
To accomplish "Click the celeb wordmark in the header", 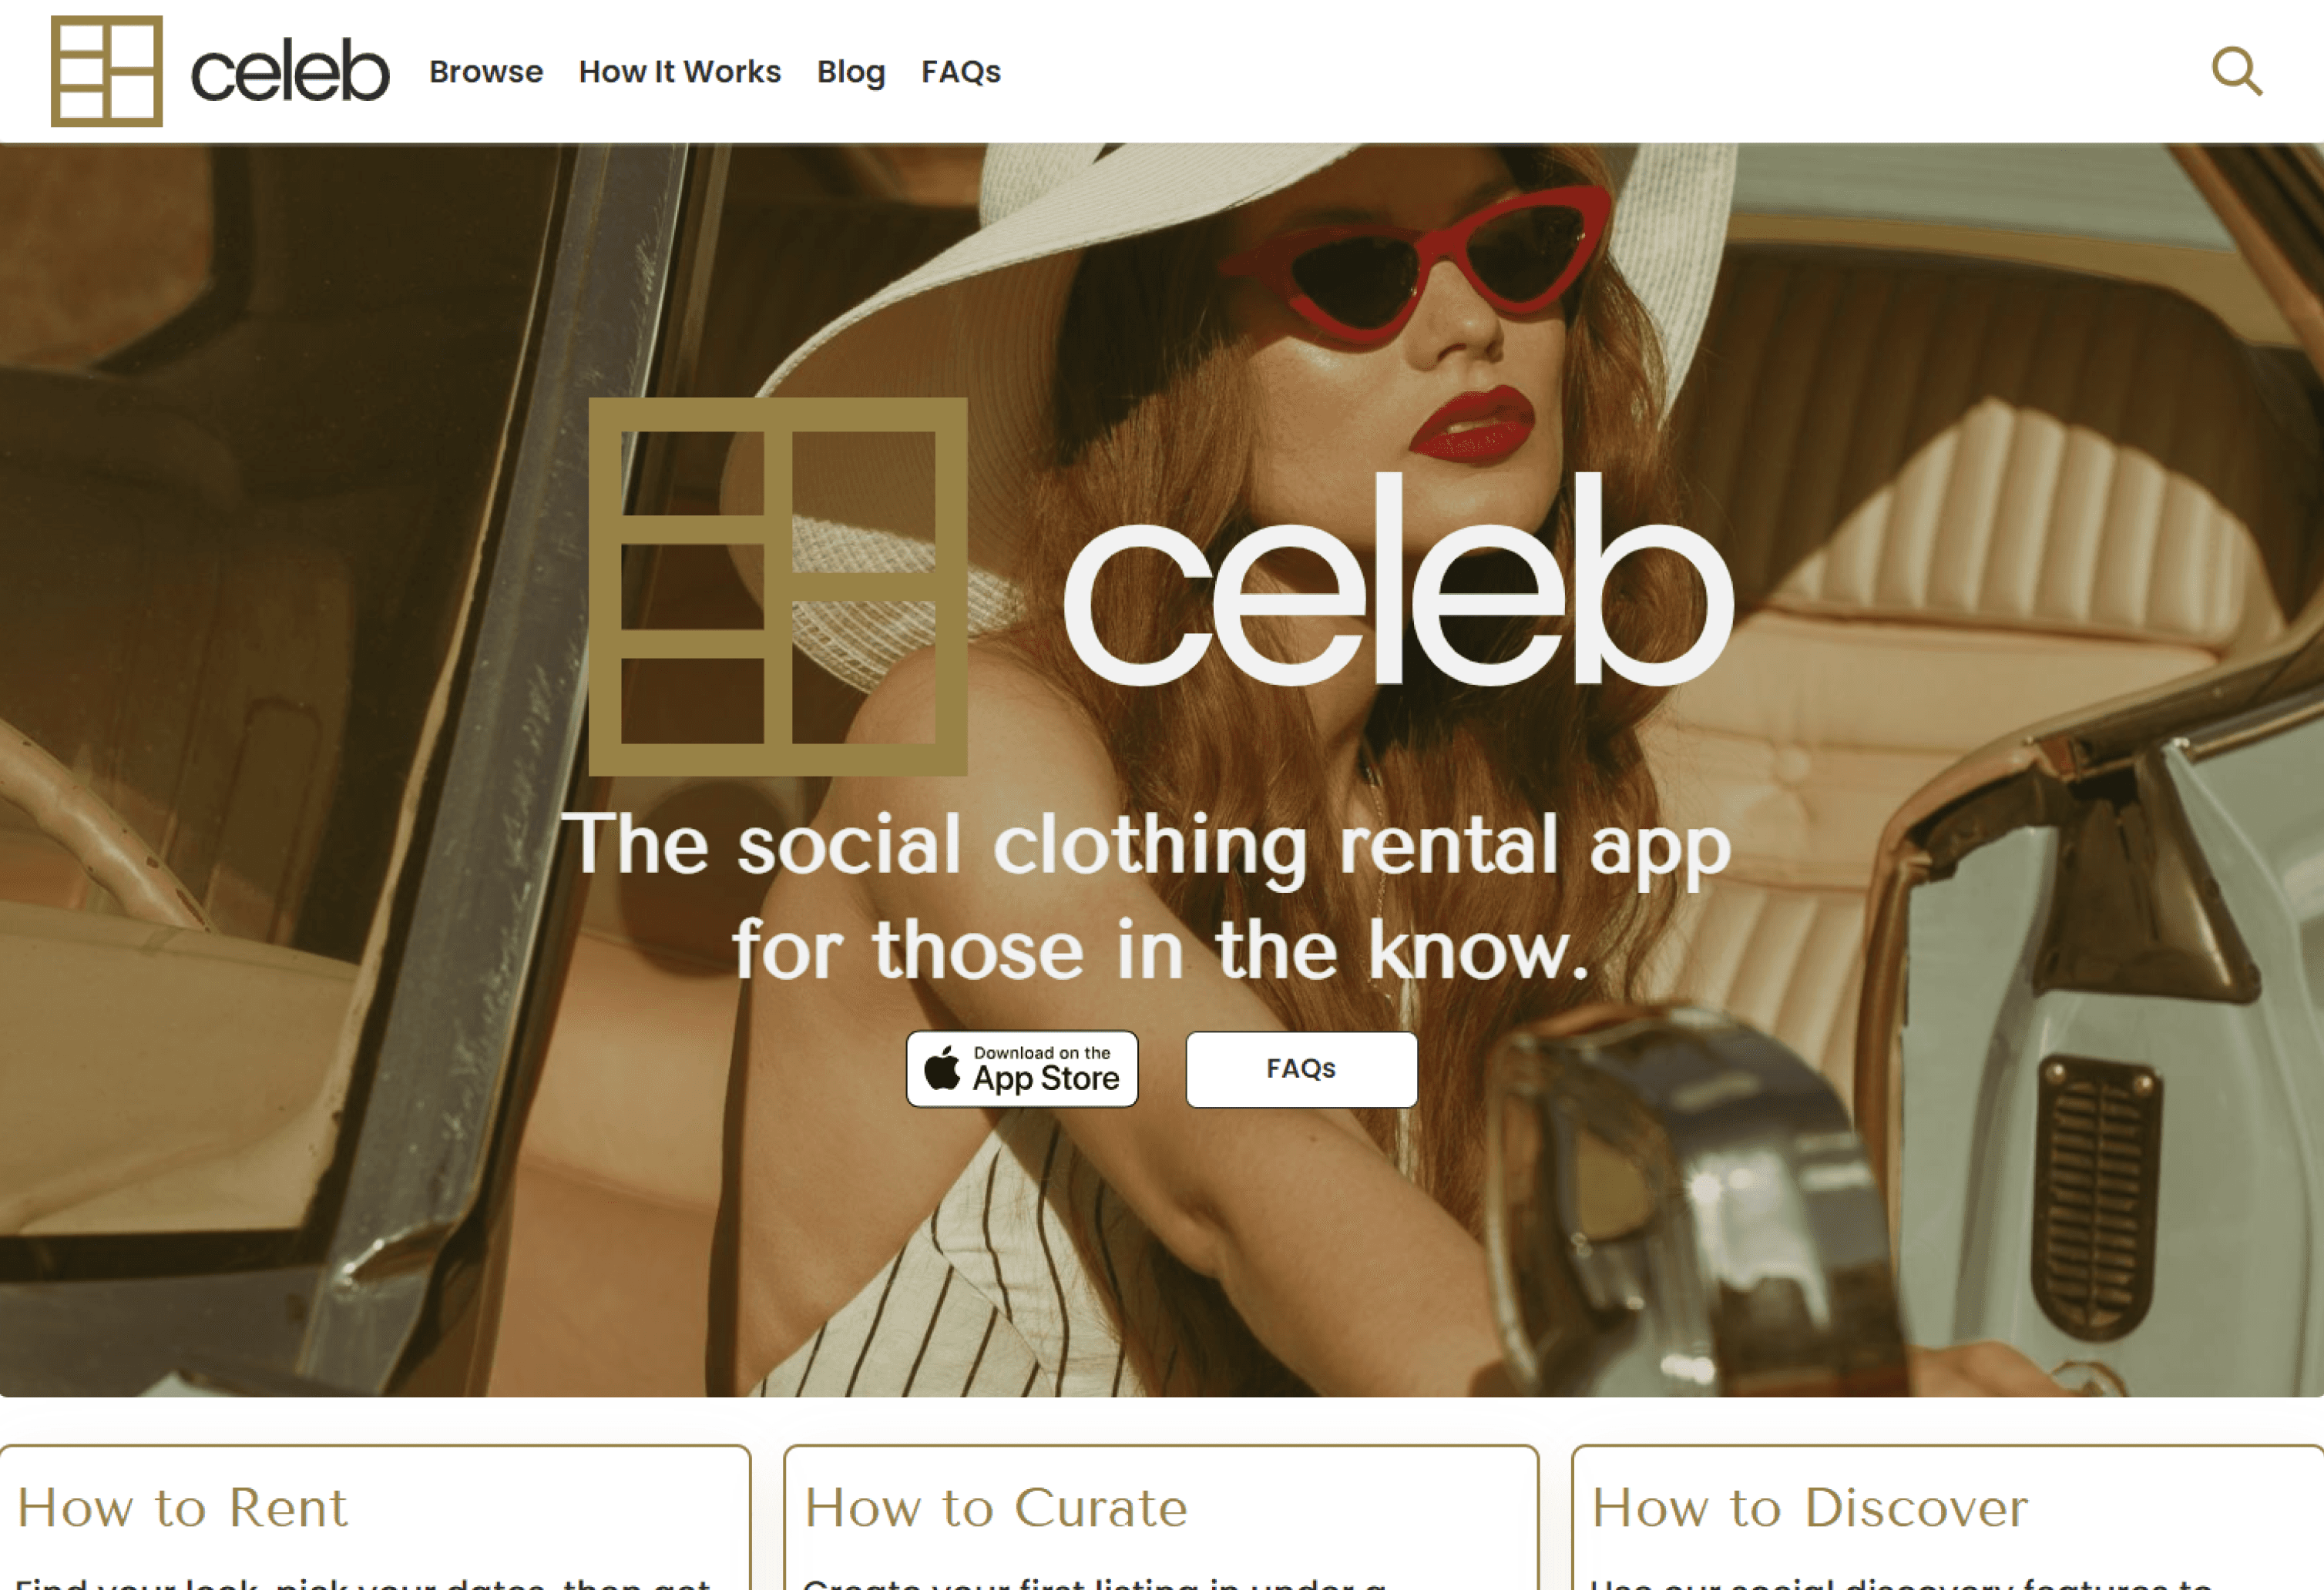I will (x=289, y=71).
